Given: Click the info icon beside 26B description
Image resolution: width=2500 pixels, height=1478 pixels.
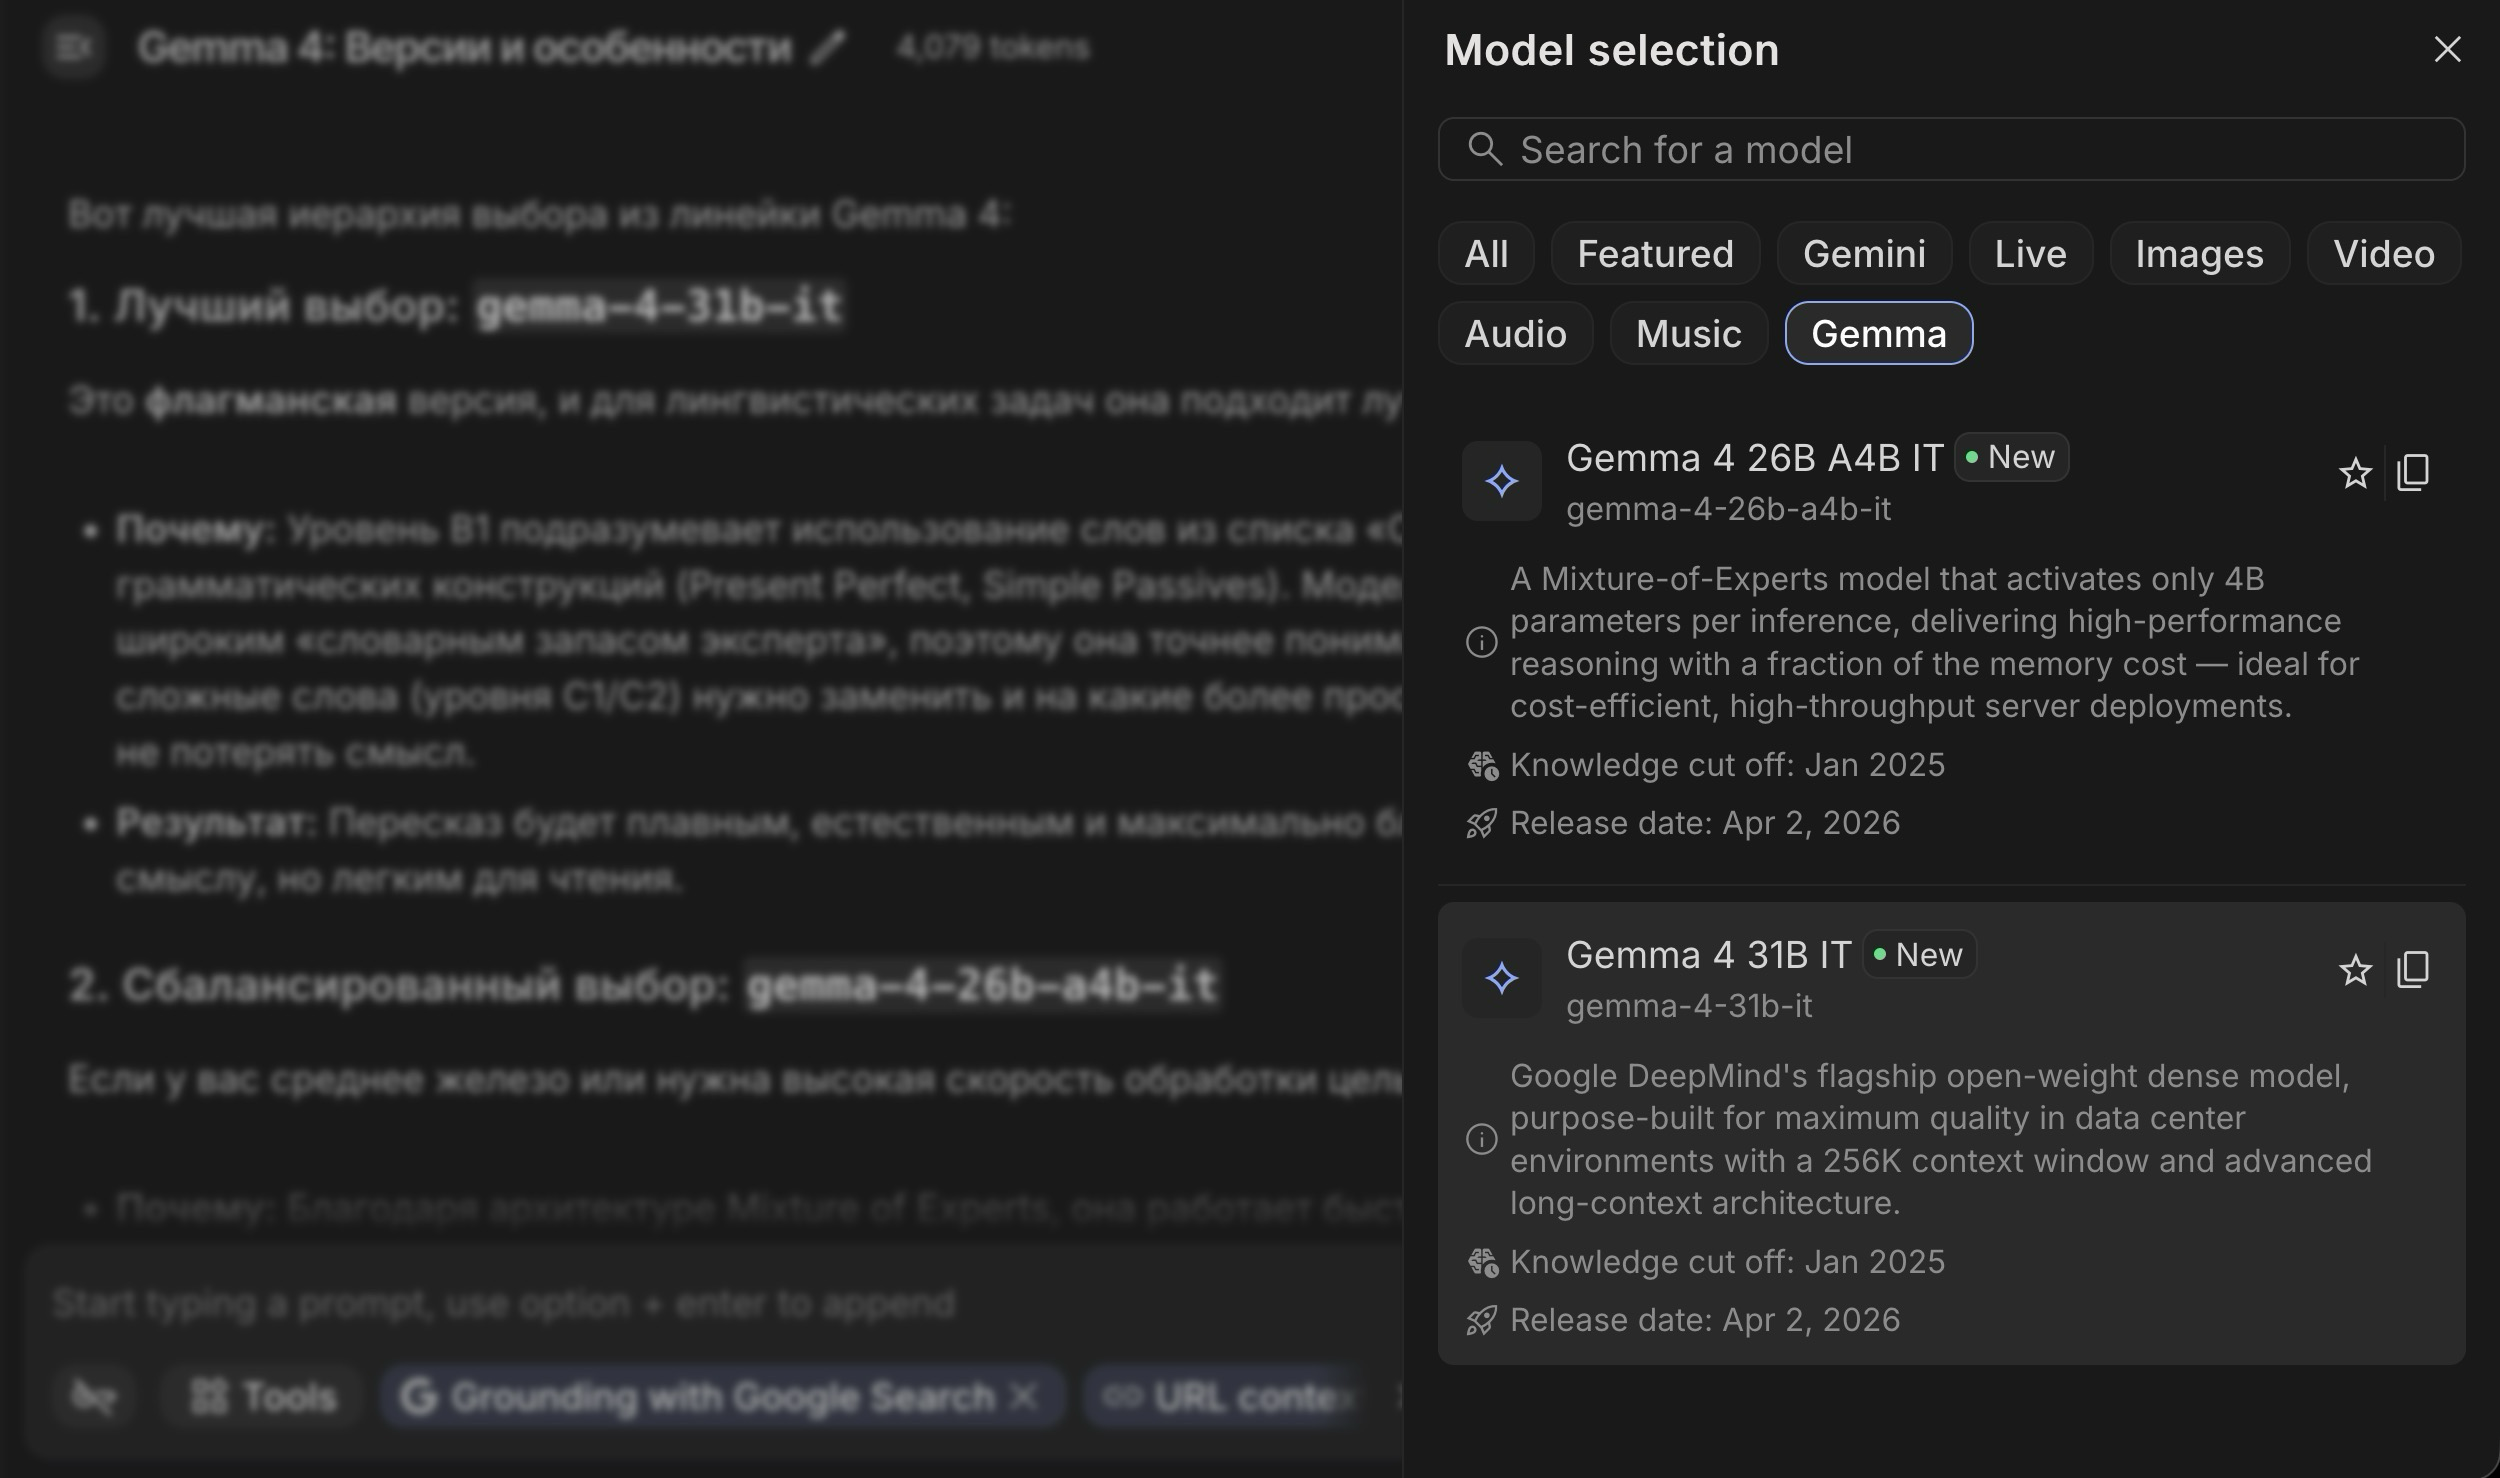Looking at the screenshot, I should (1481, 642).
